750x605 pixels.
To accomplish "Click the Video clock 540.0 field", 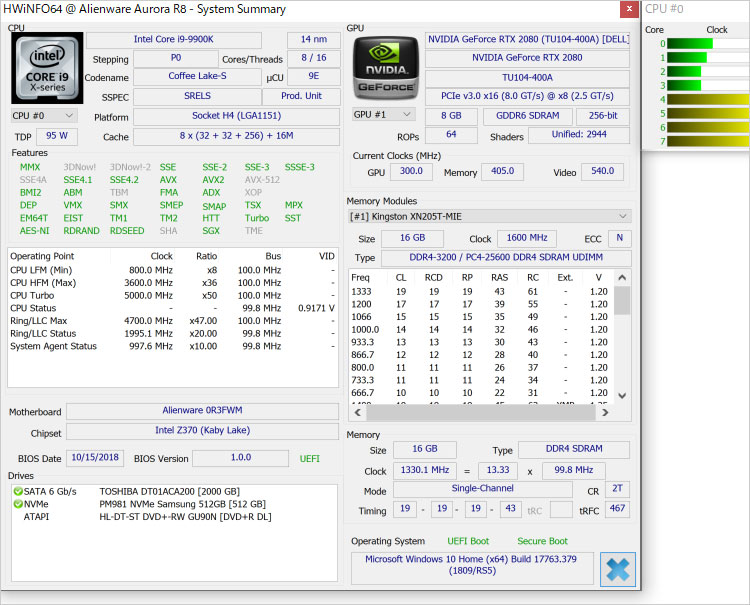I will [x=602, y=171].
